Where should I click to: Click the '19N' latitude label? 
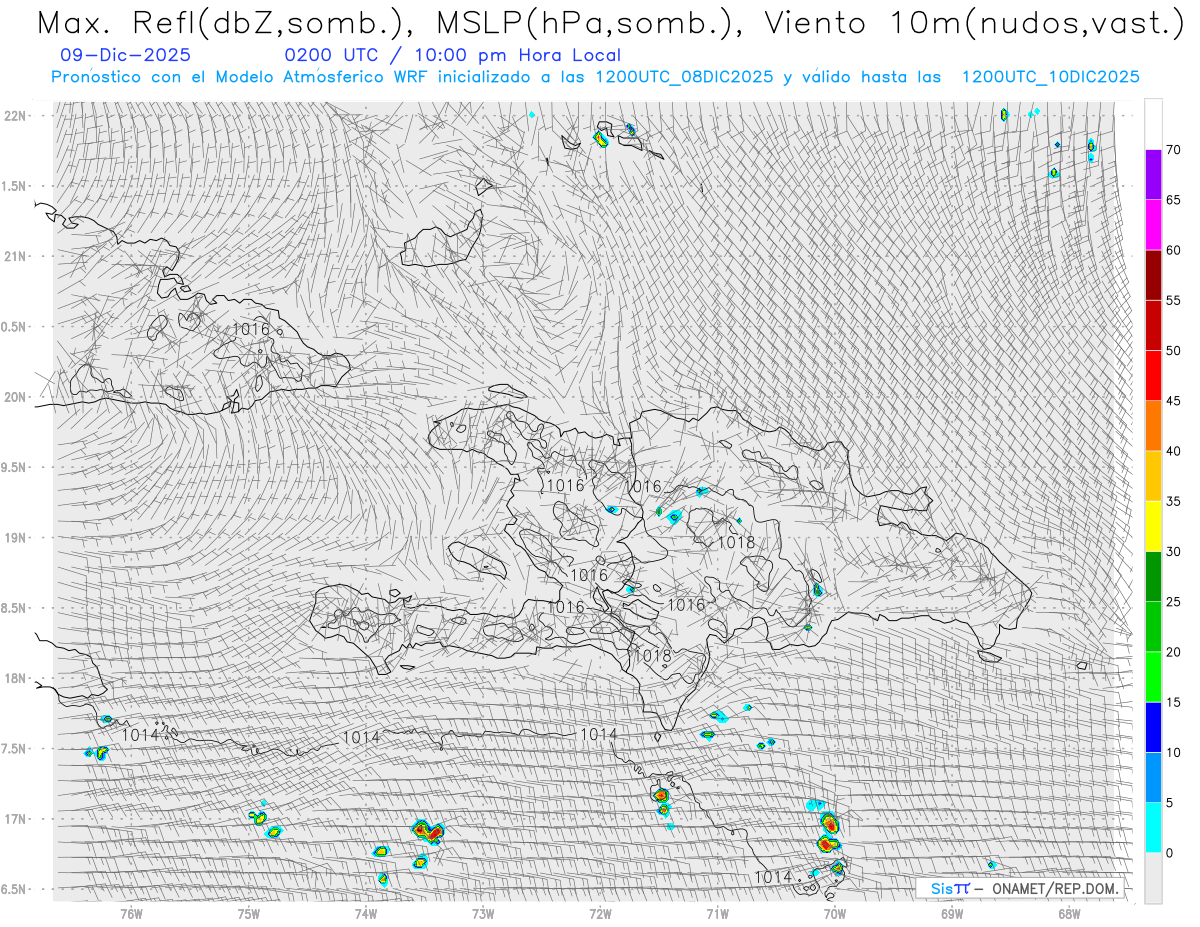click(16, 538)
